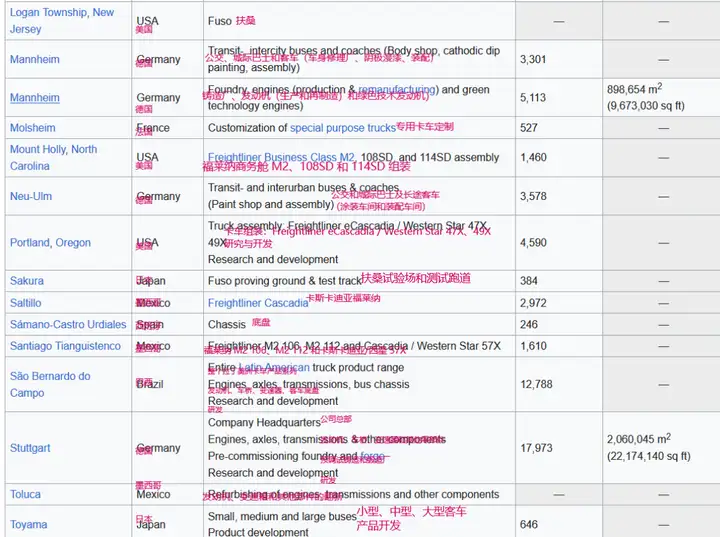Screen dimensions: 720x537
Task: Open the Toyama link
Action: point(28,525)
